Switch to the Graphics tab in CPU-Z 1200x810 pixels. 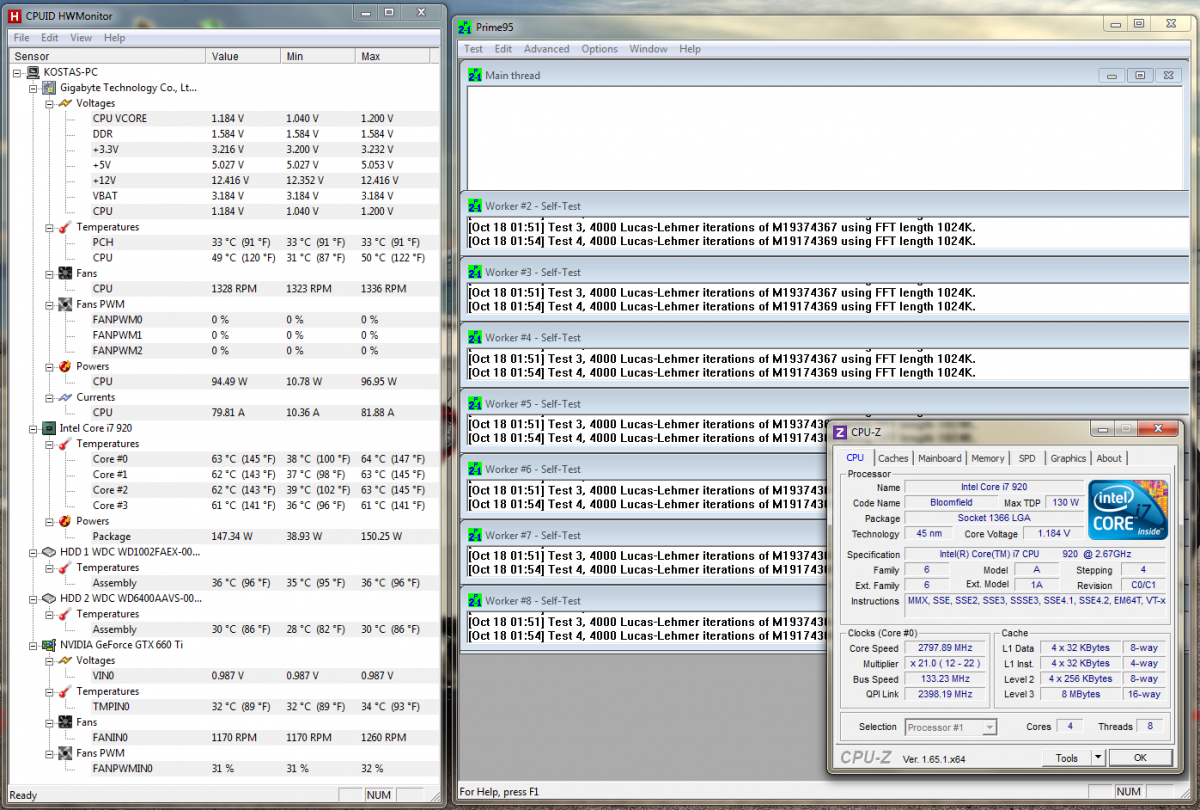point(1068,458)
